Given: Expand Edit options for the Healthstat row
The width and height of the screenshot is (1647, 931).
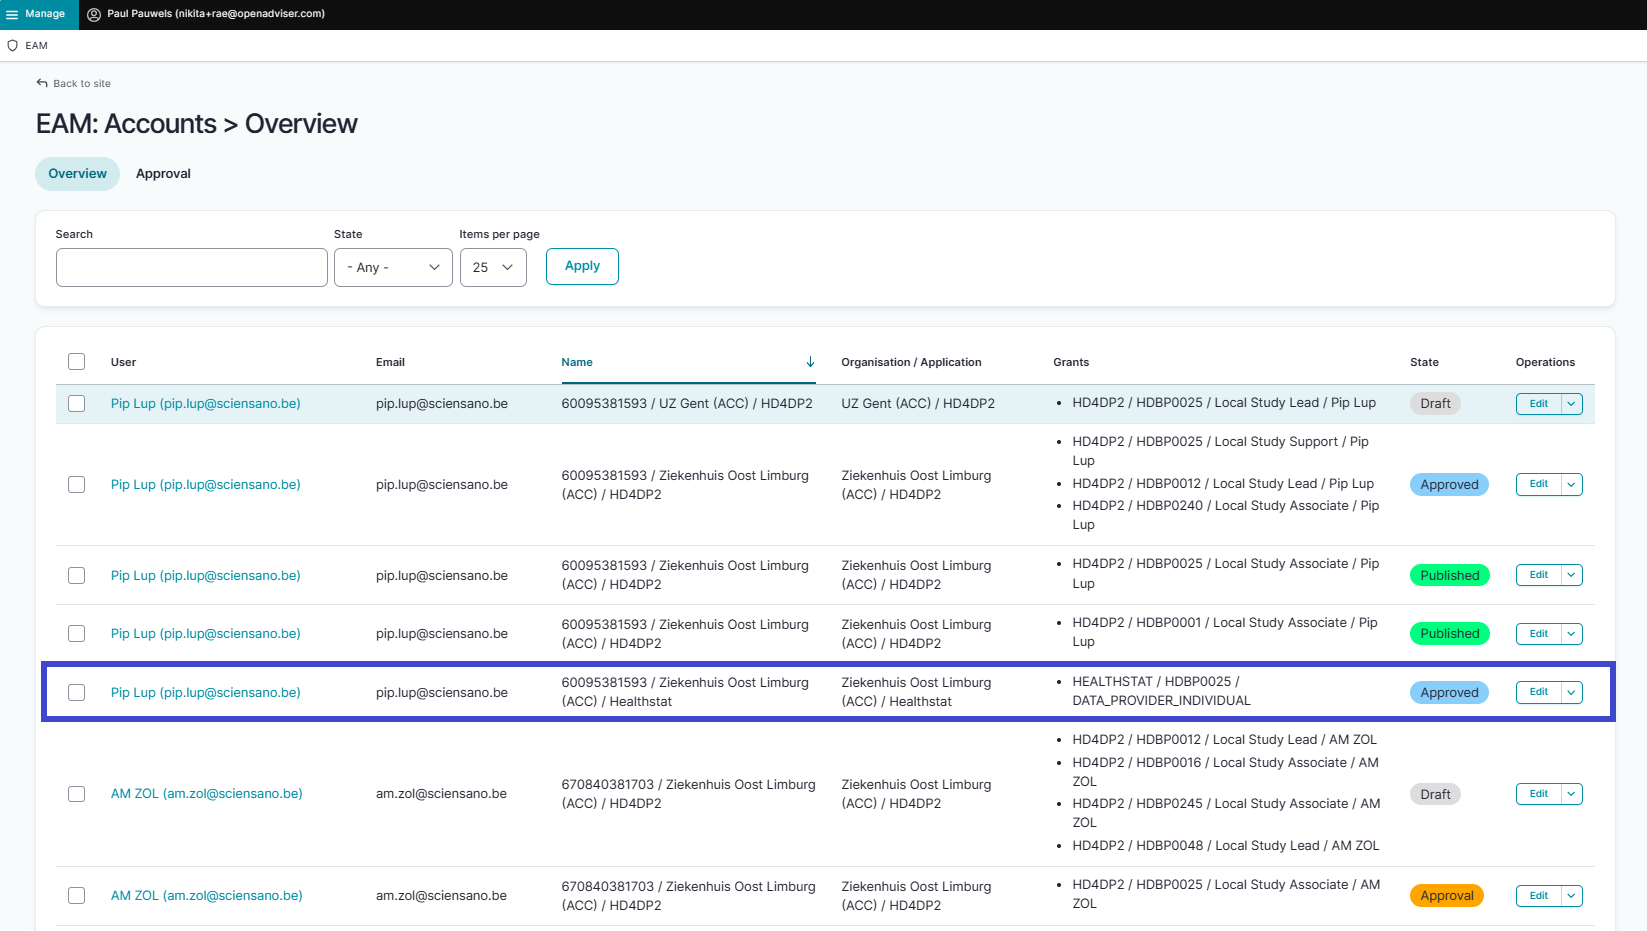Looking at the screenshot, I should (1571, 692).
